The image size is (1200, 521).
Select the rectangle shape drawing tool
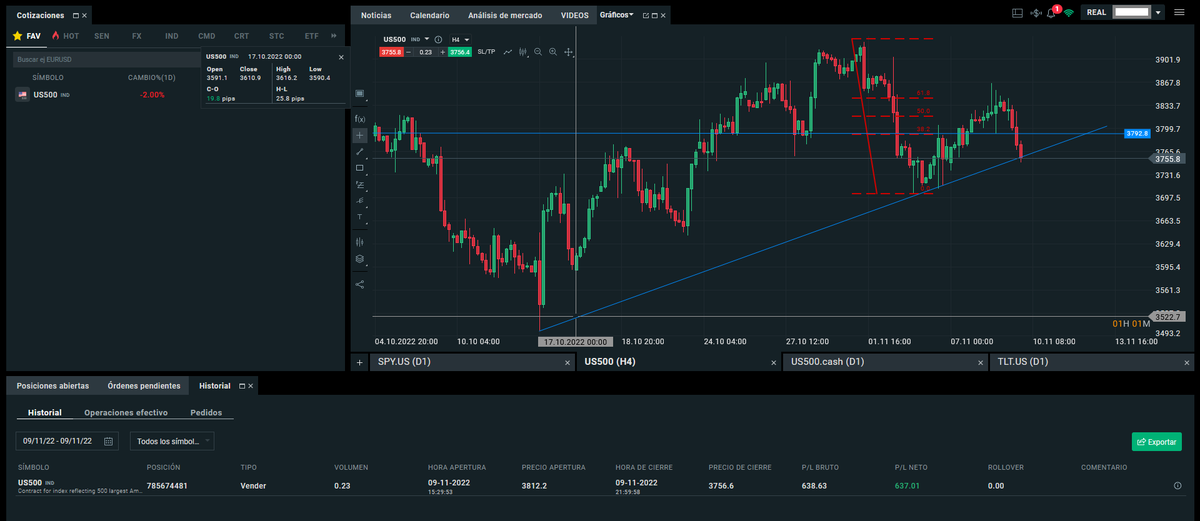(x=360, y=167)
